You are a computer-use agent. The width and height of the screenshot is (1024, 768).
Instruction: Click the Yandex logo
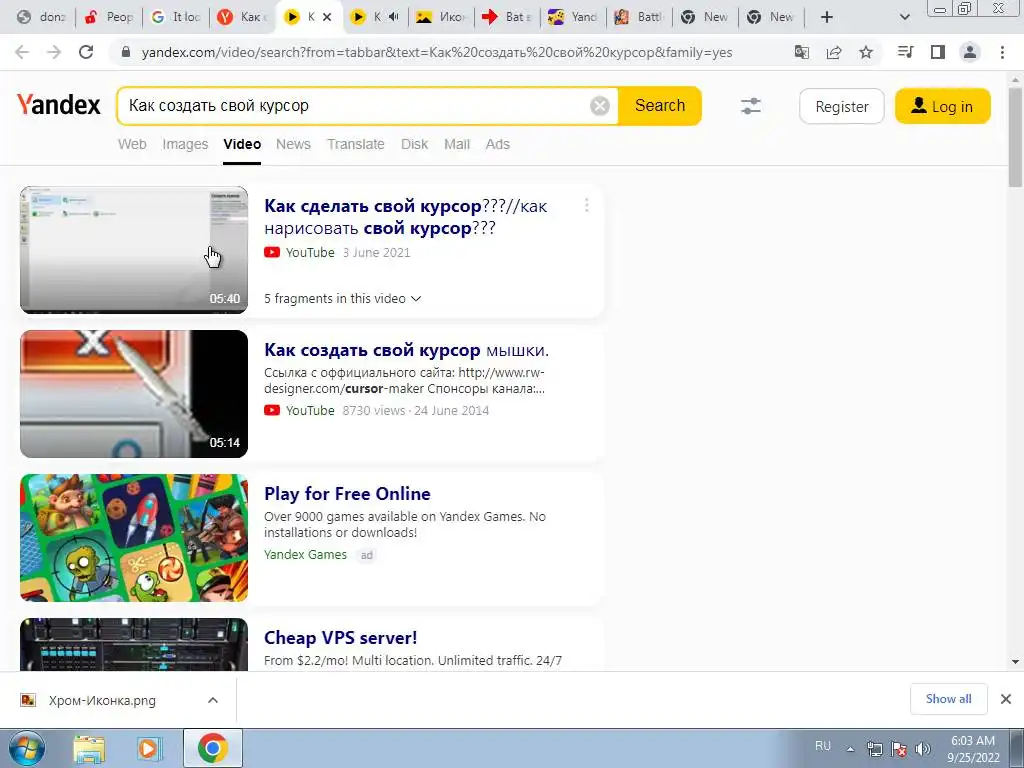[x=59, y=104]
